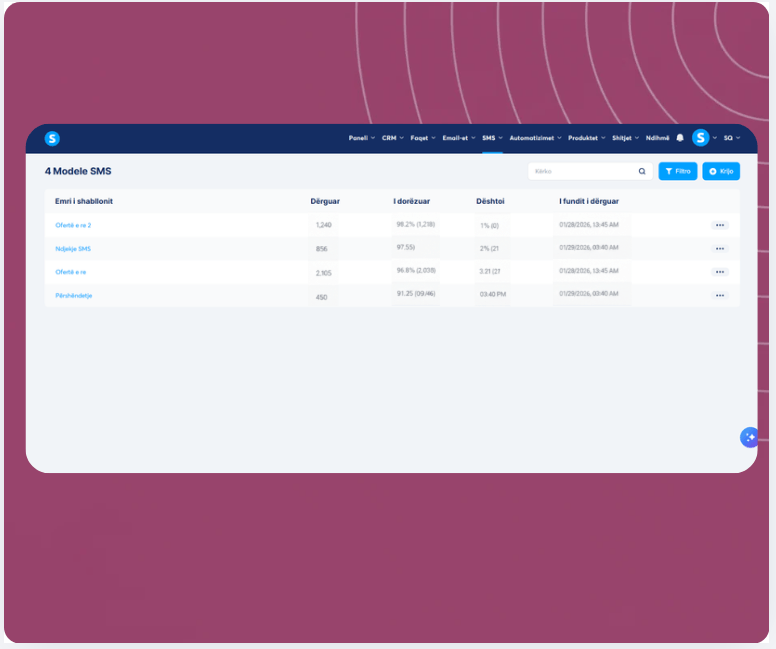Click the Filtro button
776x649 pixels.
[x=678, y=171]
